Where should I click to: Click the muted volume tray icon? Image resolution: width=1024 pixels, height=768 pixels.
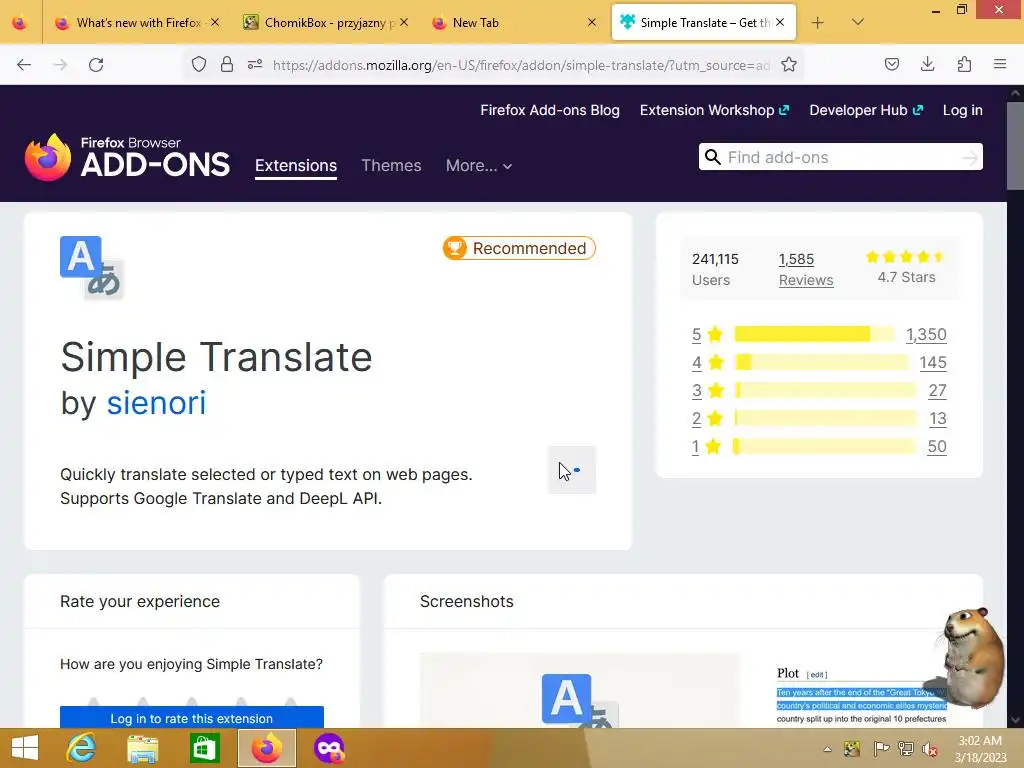click(930, 749)
